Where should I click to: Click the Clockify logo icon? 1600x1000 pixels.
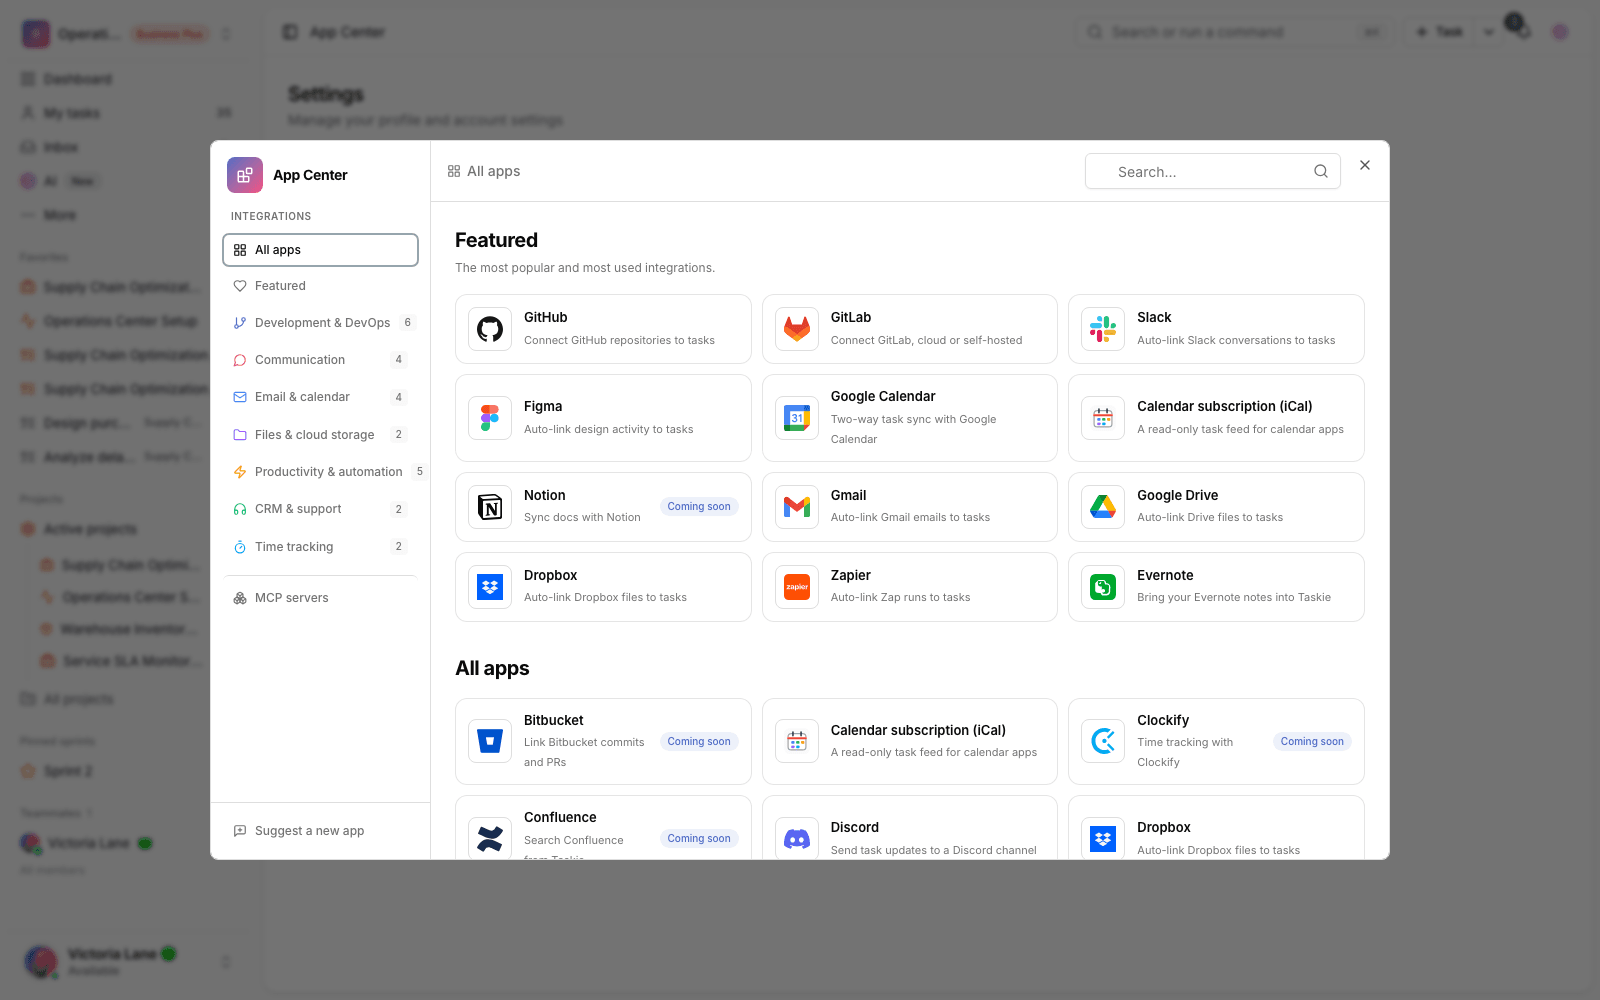[x=1103, y=741]
